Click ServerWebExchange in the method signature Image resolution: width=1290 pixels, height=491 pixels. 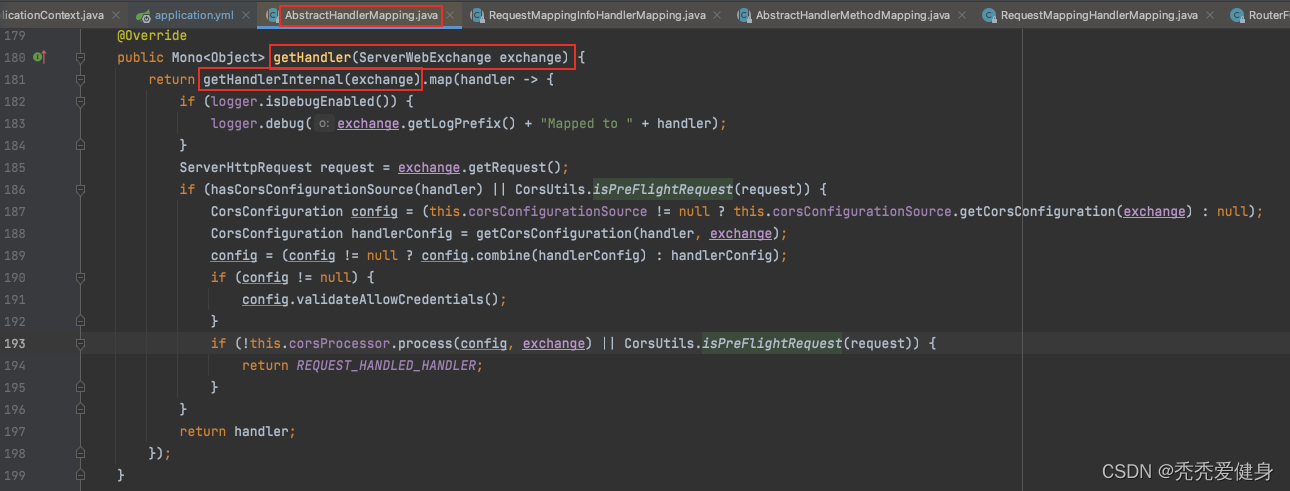click(x=425, y=58)
